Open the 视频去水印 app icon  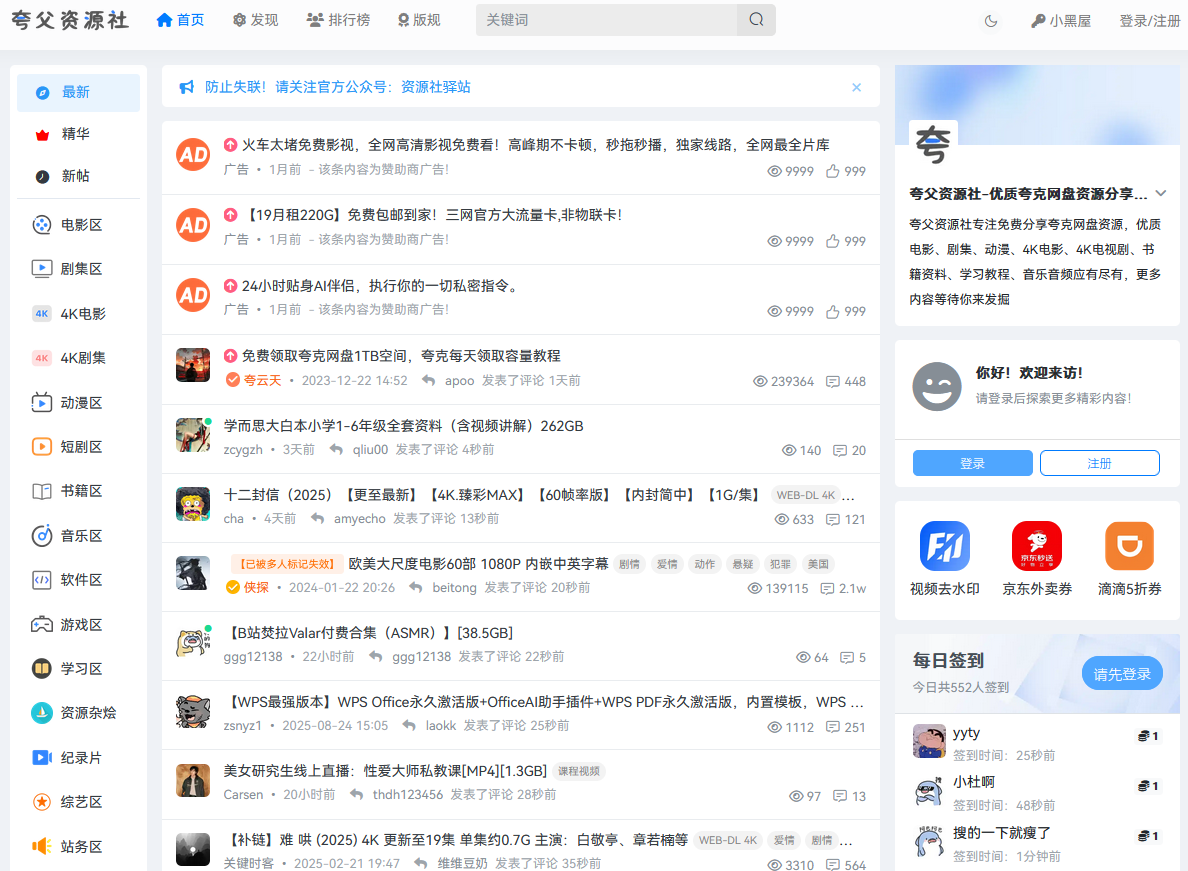click(x=944, y=546)
